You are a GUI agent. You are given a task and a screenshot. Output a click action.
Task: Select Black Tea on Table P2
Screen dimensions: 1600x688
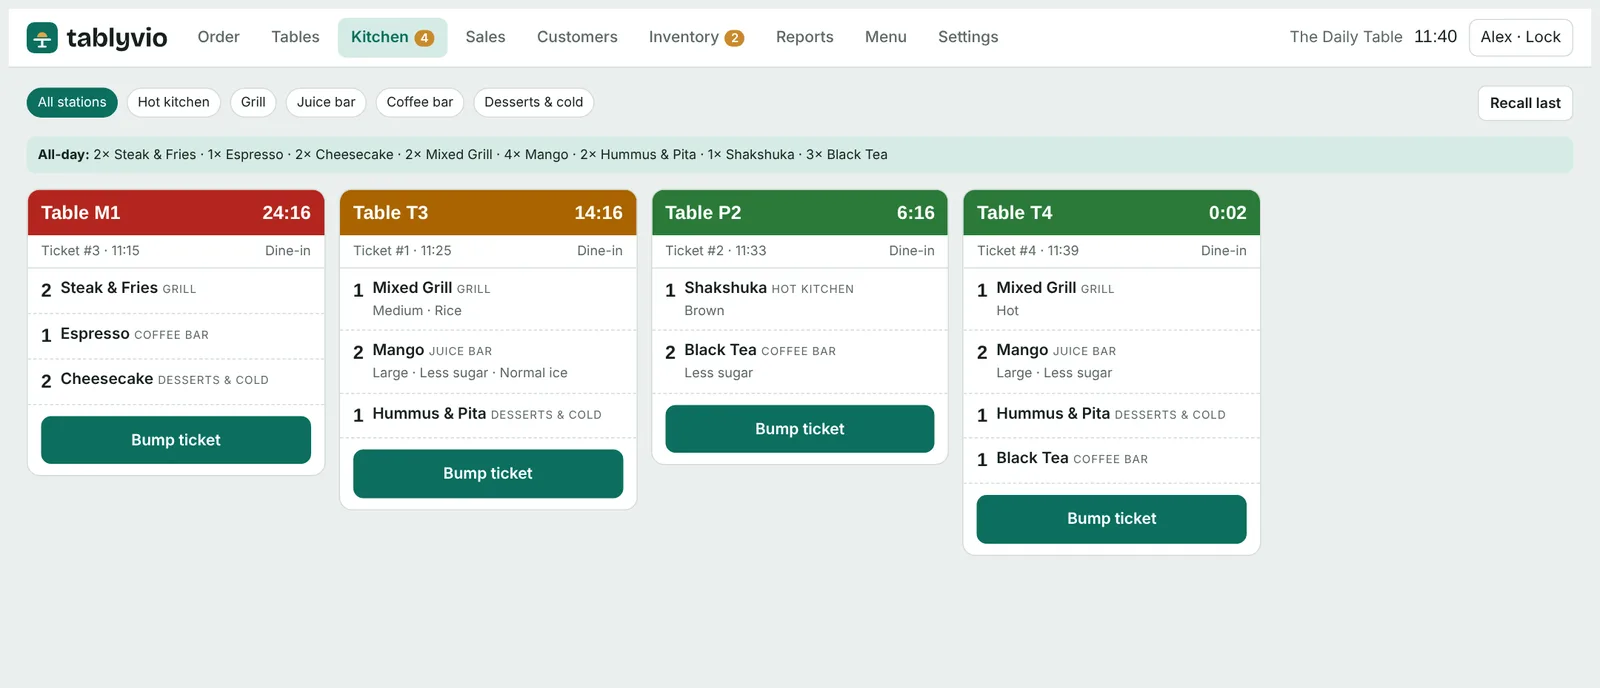(800, 361)
